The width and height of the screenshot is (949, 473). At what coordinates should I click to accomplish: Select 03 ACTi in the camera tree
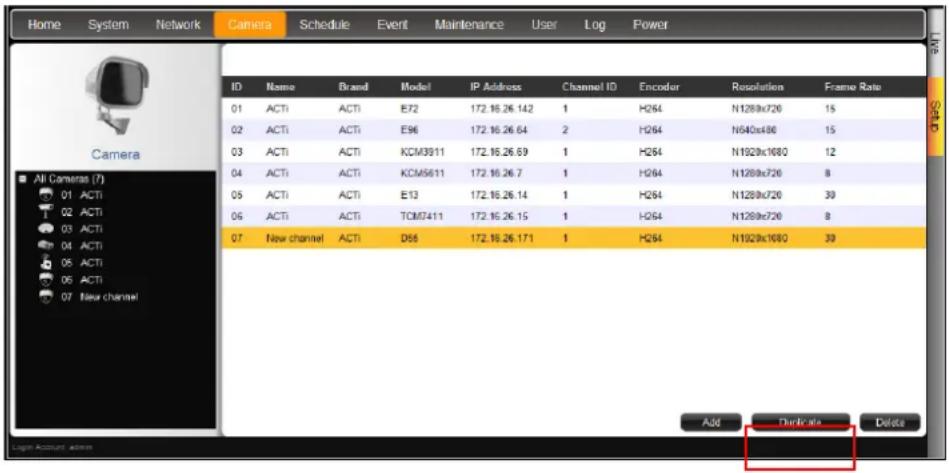pos(81,229)
